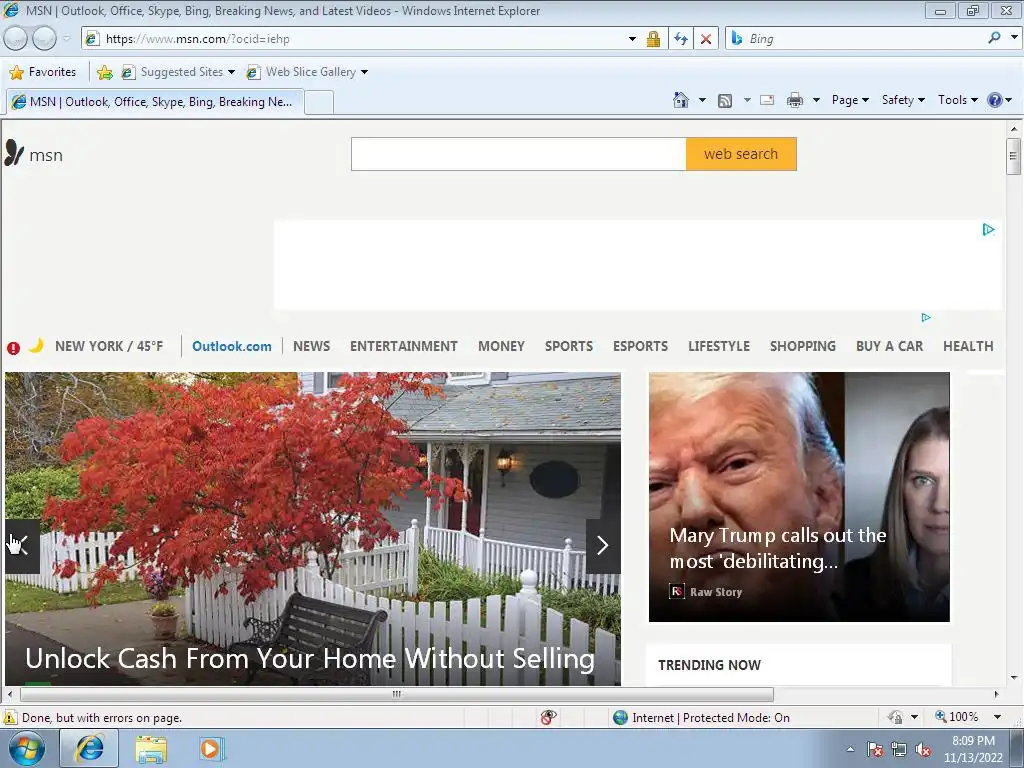Click the carousel previous arrow
Screen dimensions: 1024x768
22,545
